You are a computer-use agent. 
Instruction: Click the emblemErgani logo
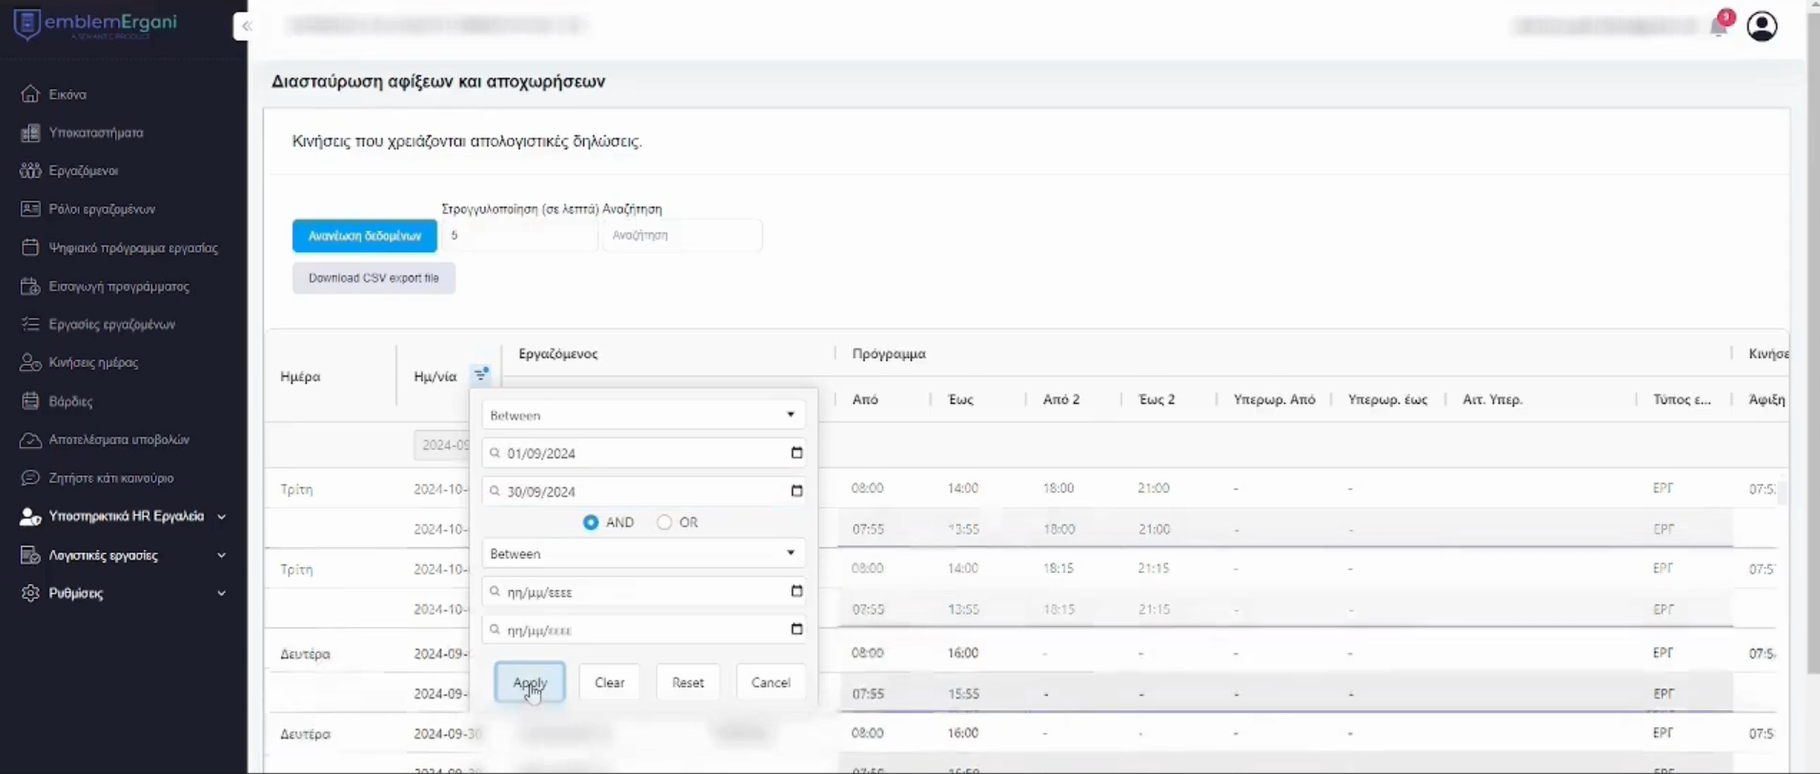(x=95, y=25)
